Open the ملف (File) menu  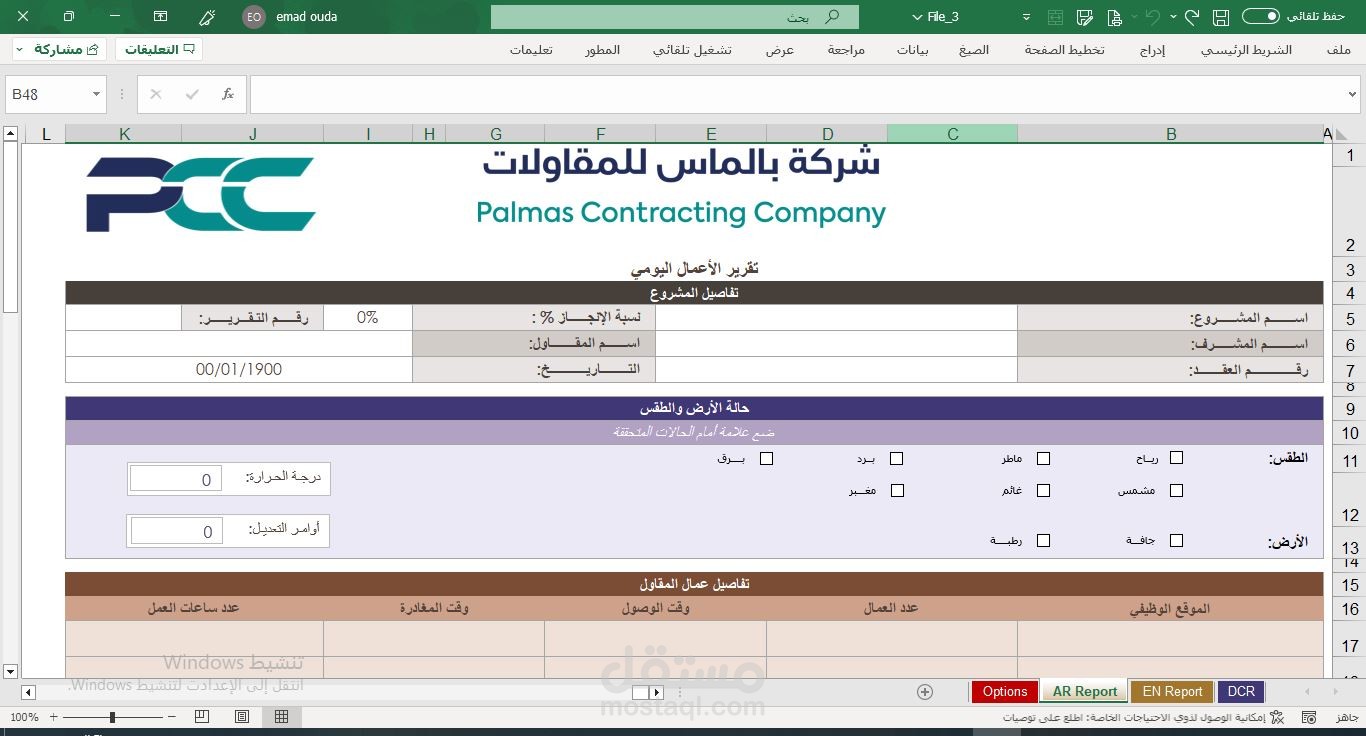click(1339, 49)
